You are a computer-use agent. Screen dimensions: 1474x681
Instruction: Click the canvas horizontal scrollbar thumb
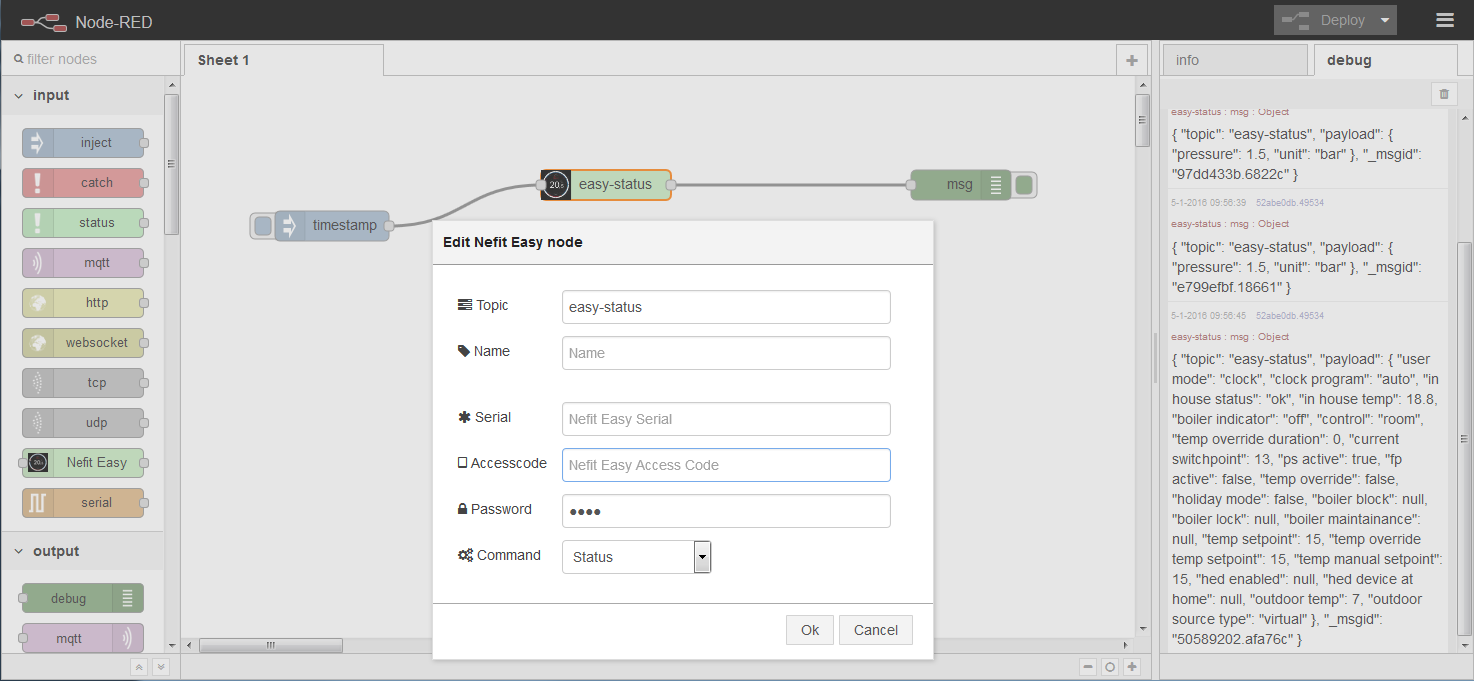271,645
